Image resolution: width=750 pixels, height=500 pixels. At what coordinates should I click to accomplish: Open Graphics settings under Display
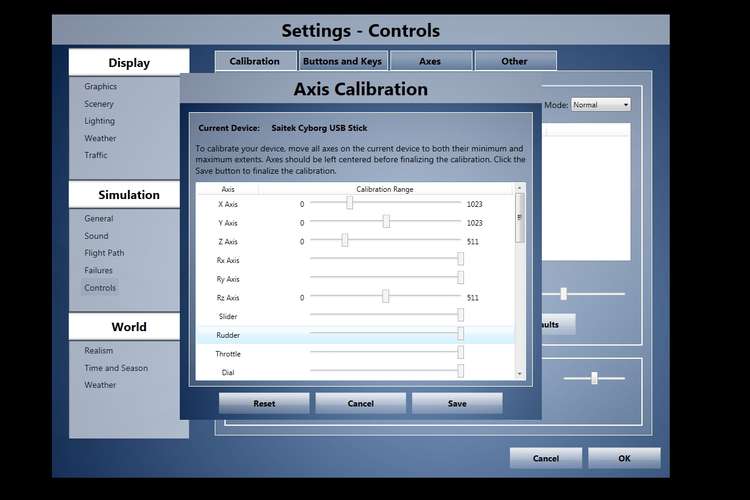(101, 87)
